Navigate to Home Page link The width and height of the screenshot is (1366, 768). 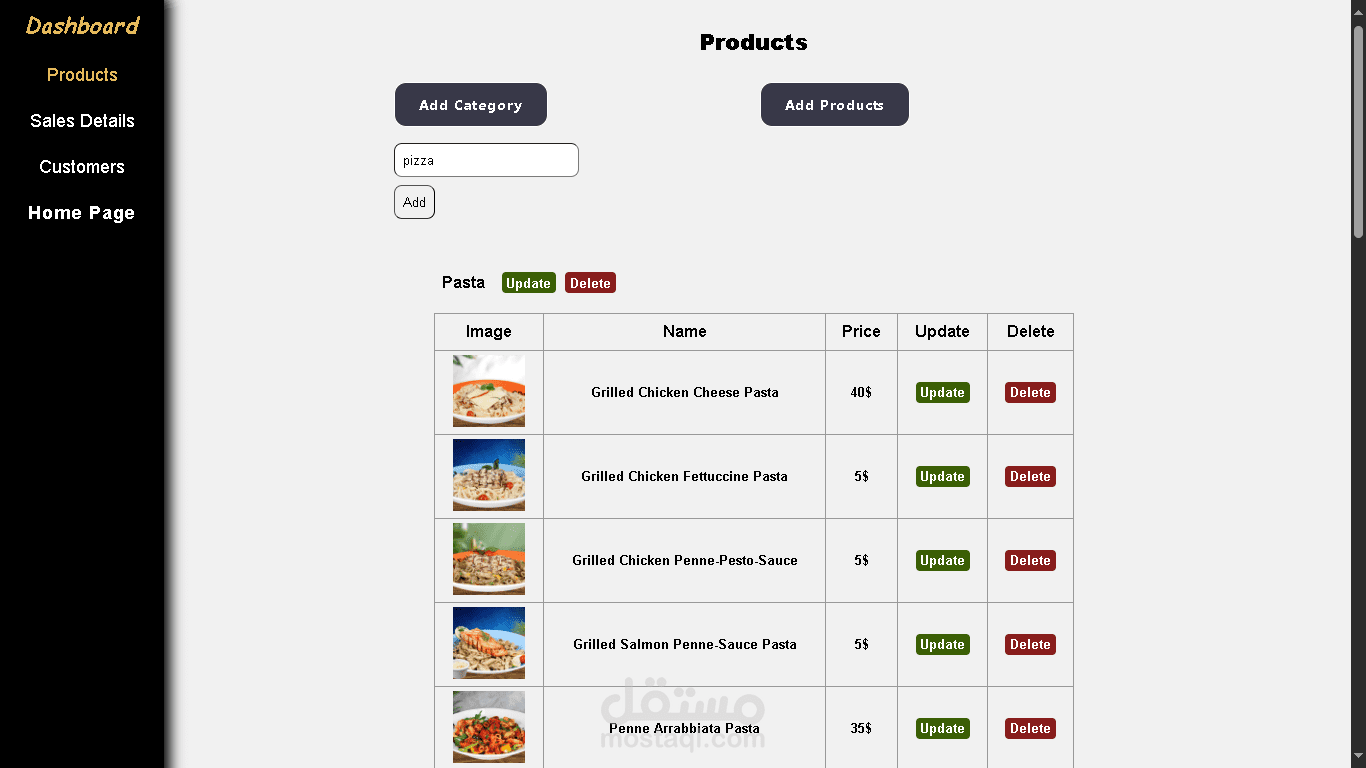pos(82,213)
